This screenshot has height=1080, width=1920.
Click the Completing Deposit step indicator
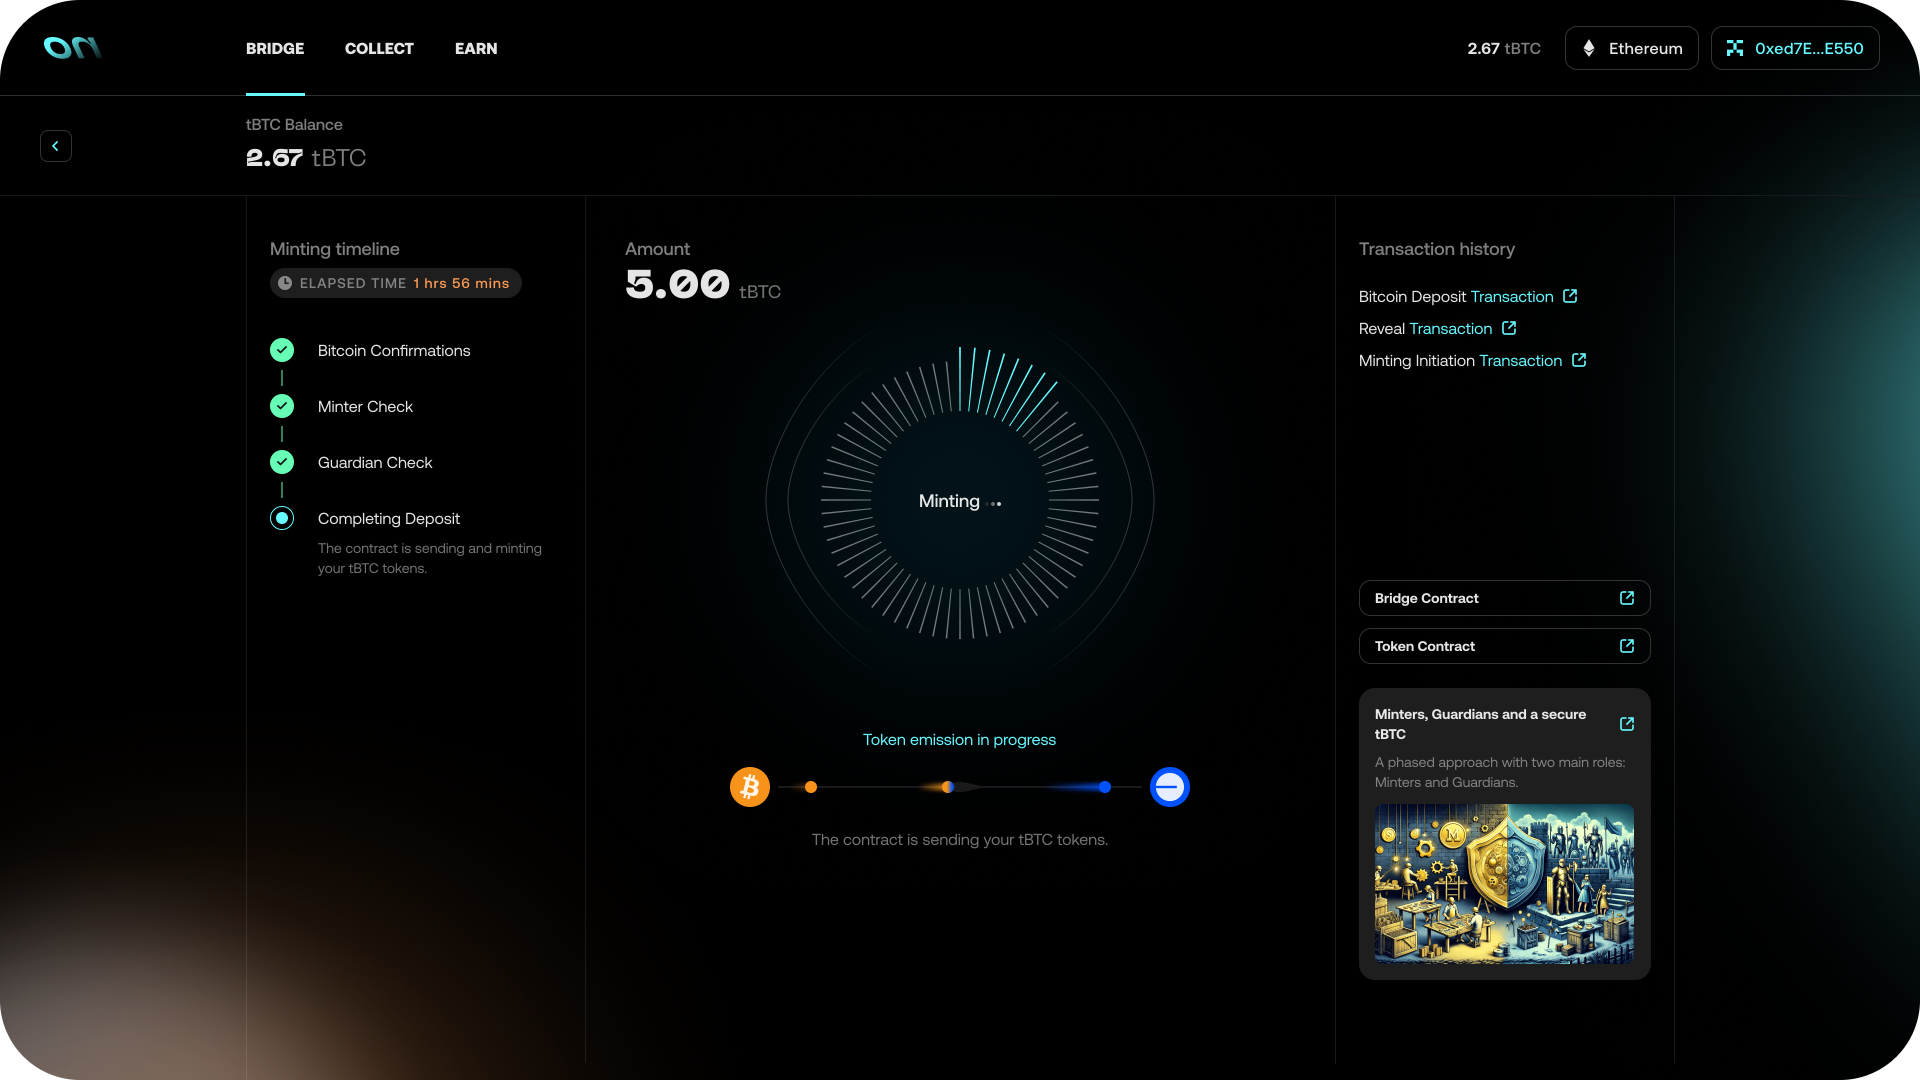coord(282,518)
